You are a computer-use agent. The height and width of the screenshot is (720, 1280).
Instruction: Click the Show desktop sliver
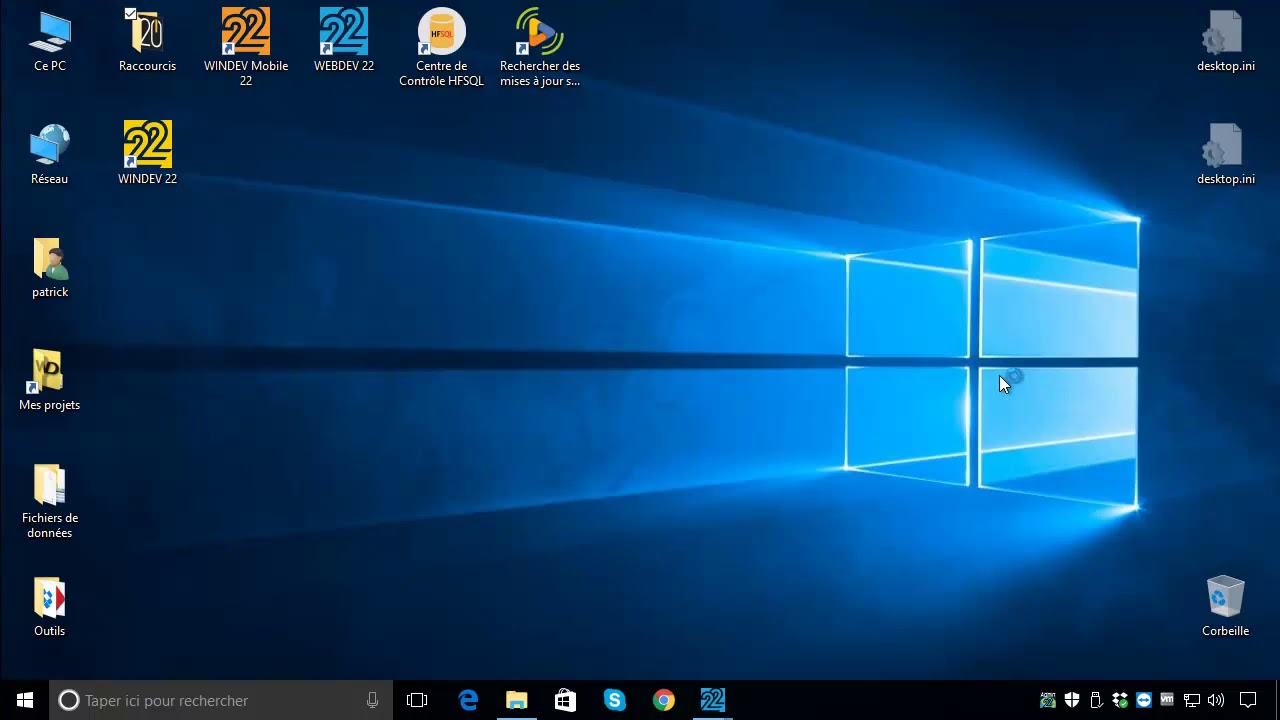[x=1277, y=700]
